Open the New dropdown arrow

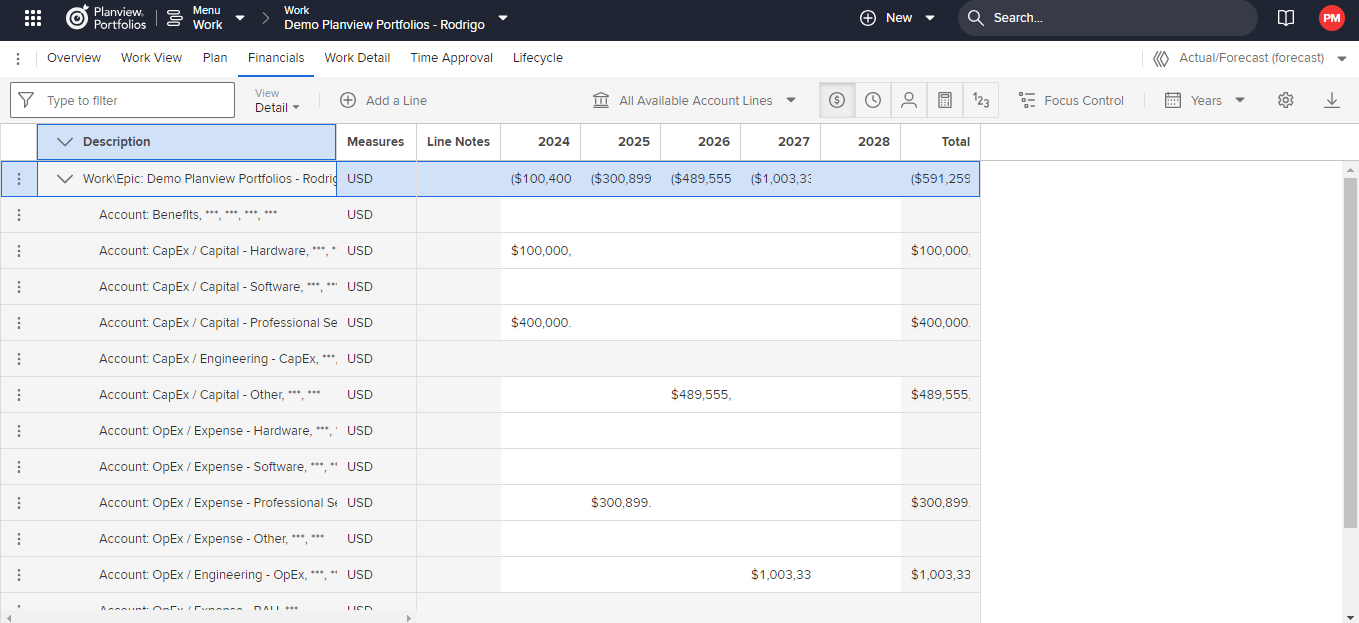coord(930,18)
